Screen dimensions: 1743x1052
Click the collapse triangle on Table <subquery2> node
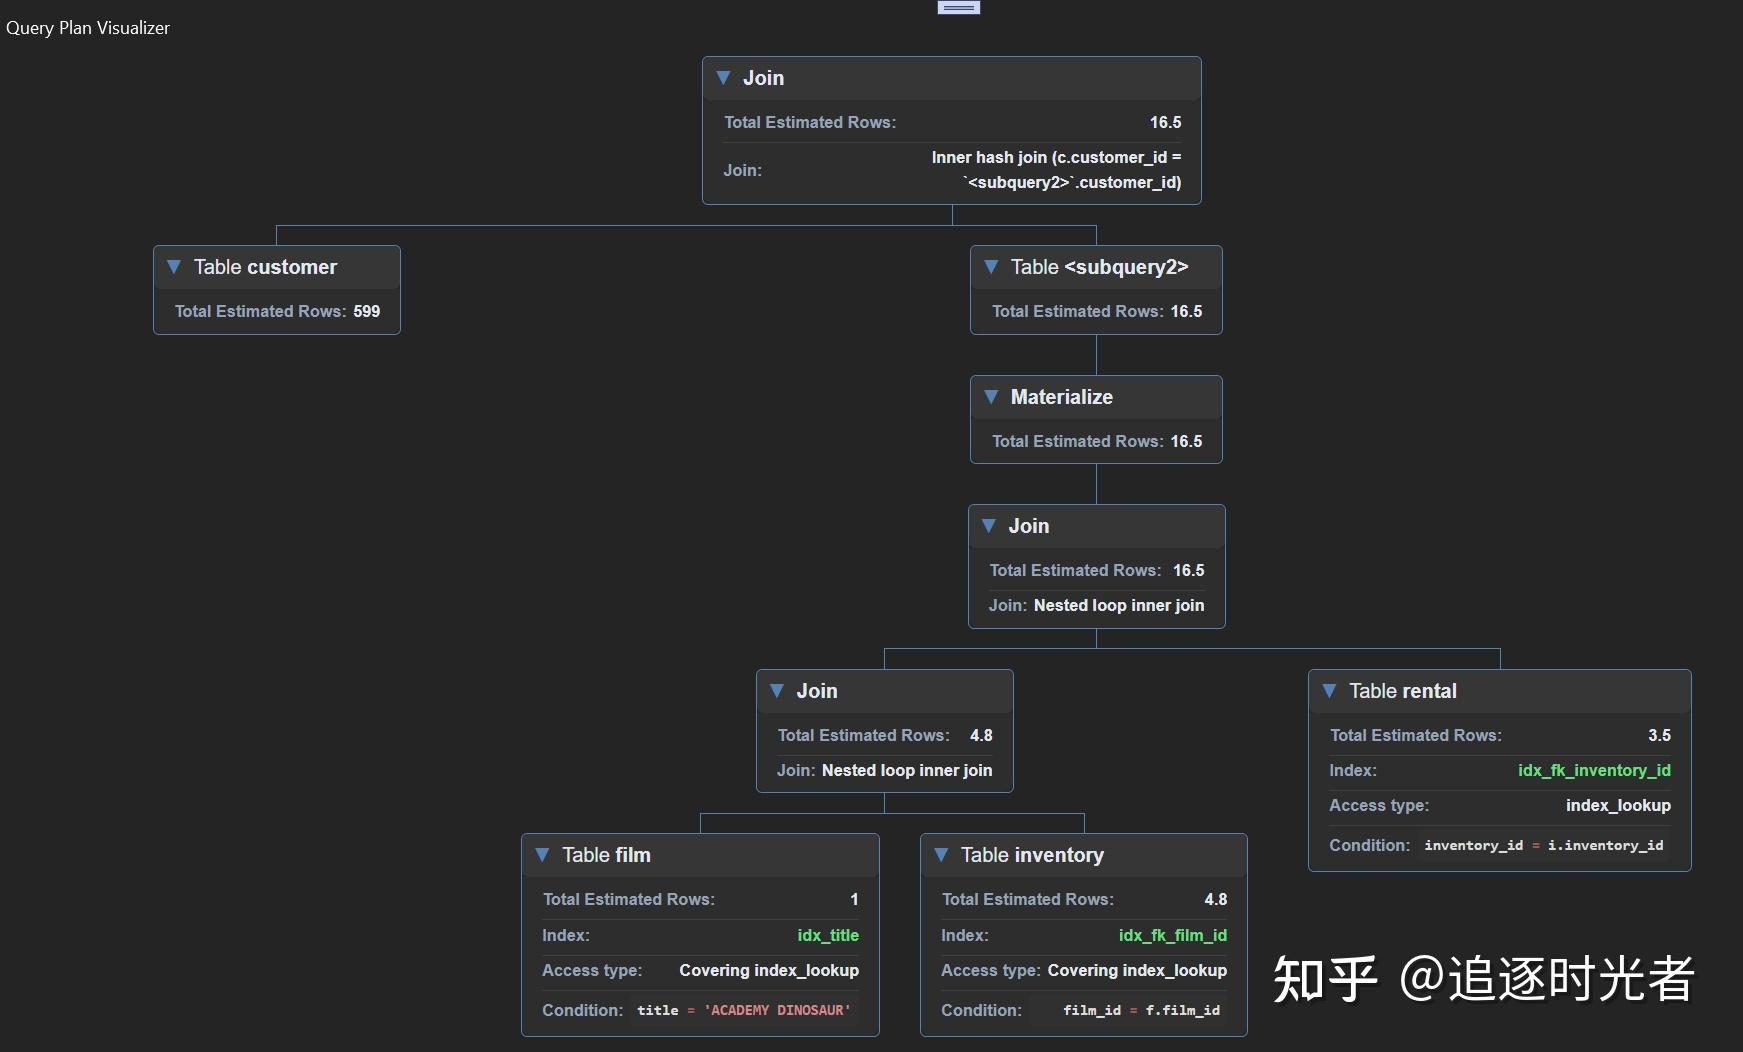pos(991,267)
